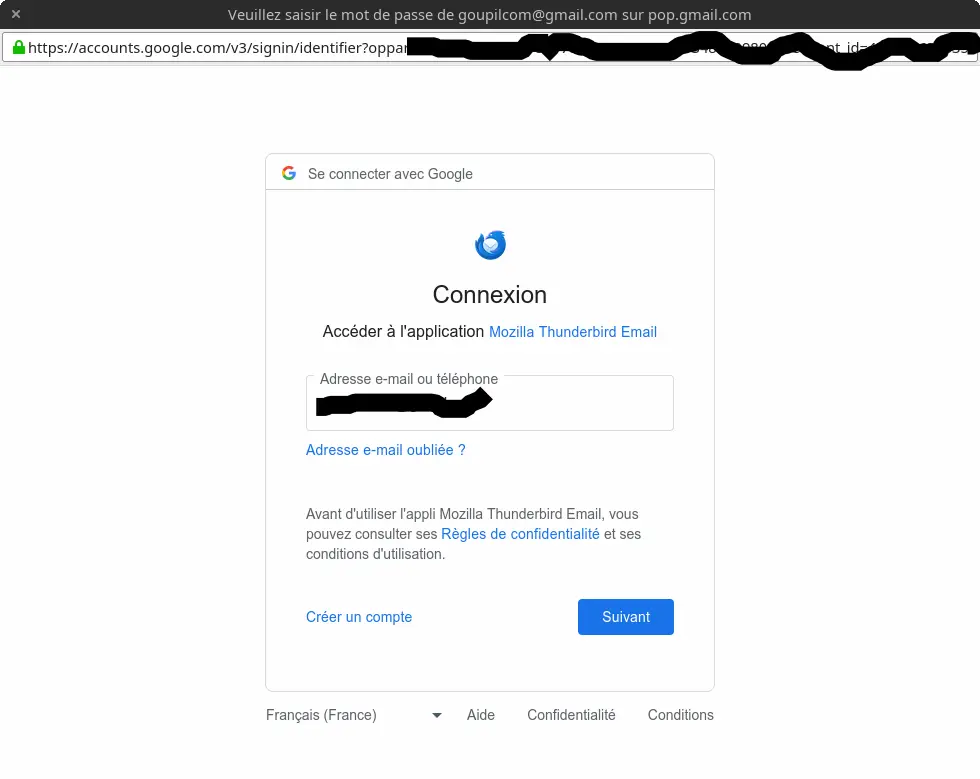
Task: Click the URL address bar
Action: (490, 48)
